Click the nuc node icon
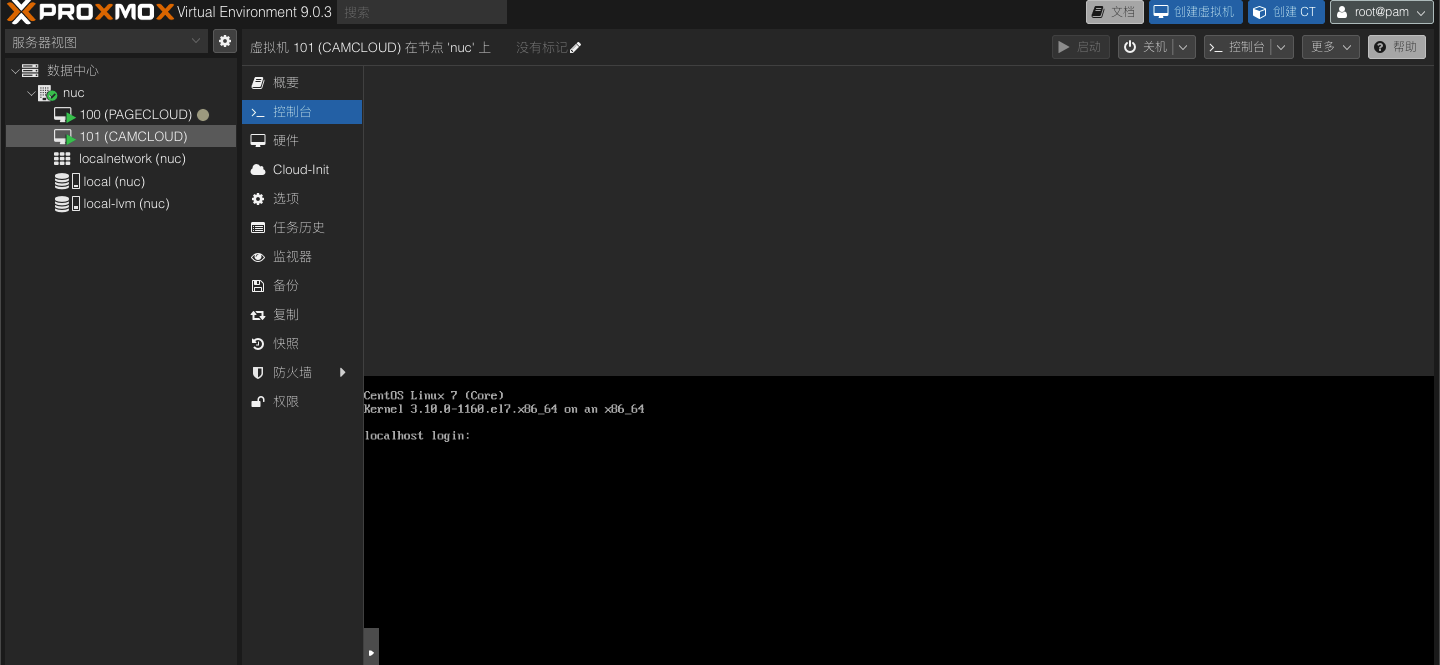Image resolution: width=1440 pixels, height=665 pixels. coord(47,93)
